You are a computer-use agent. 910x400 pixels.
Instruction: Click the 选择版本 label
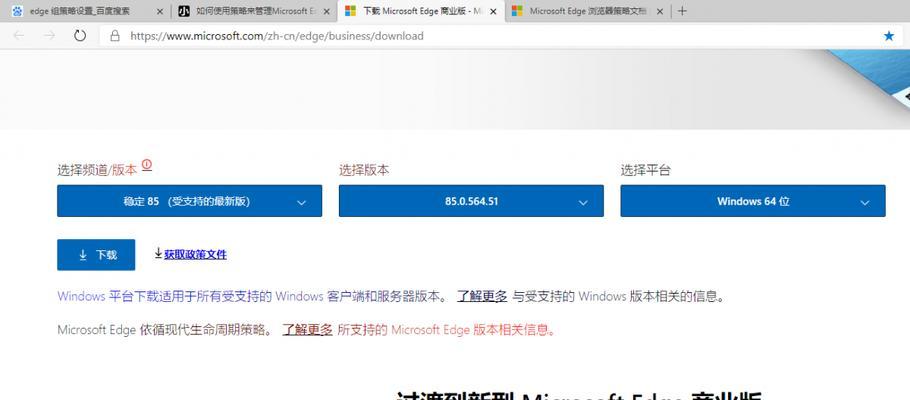pos(364,170)
